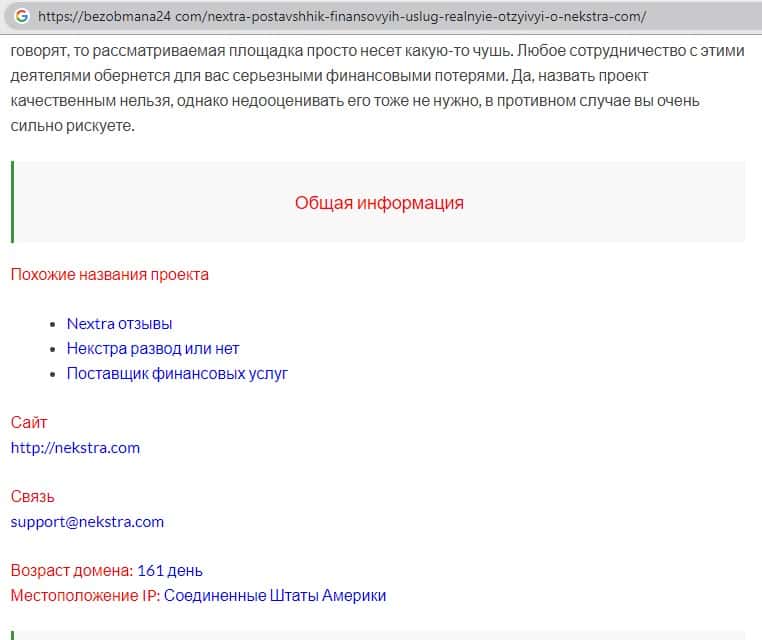Visit the http://nekstra.com link
762x640 pixels.
[75, 448]
